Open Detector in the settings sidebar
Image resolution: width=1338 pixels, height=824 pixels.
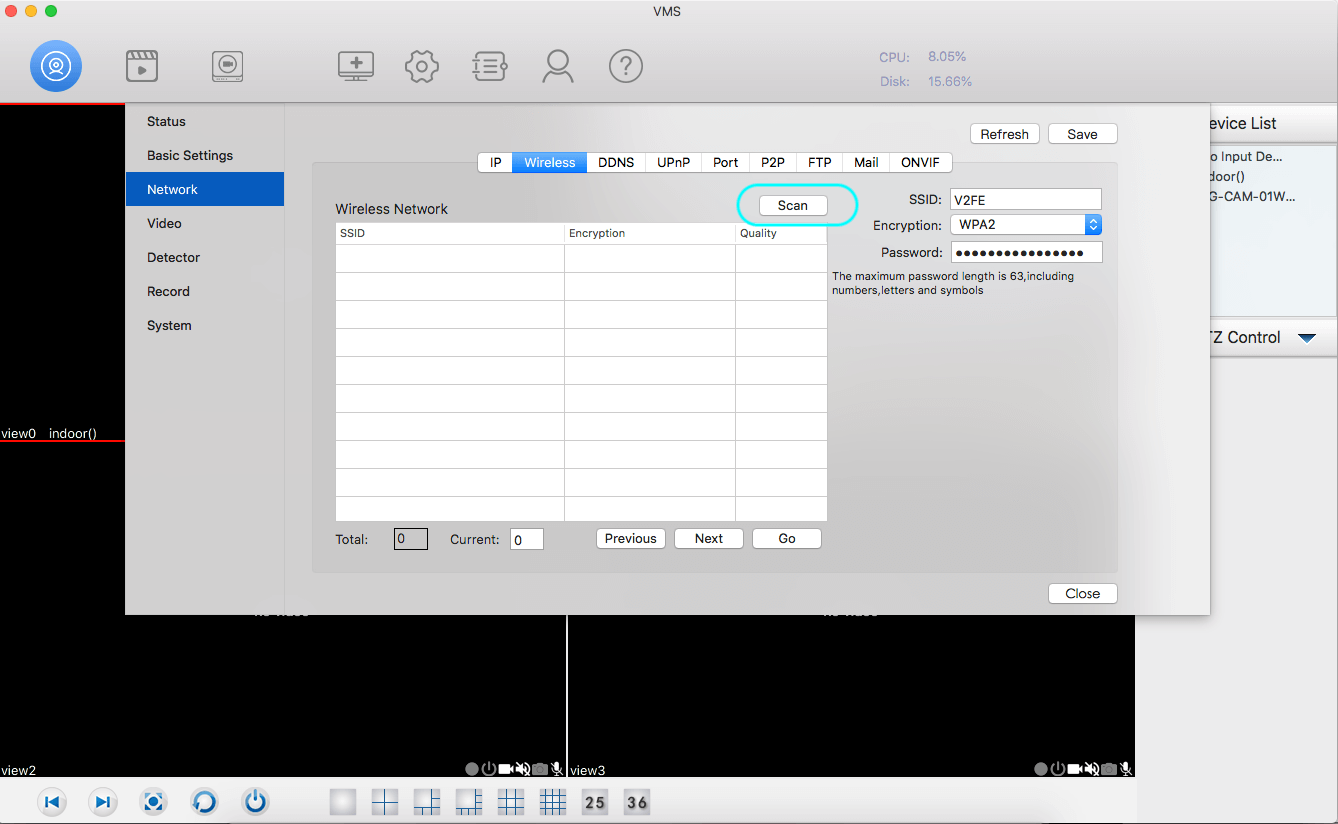[205, 257]
